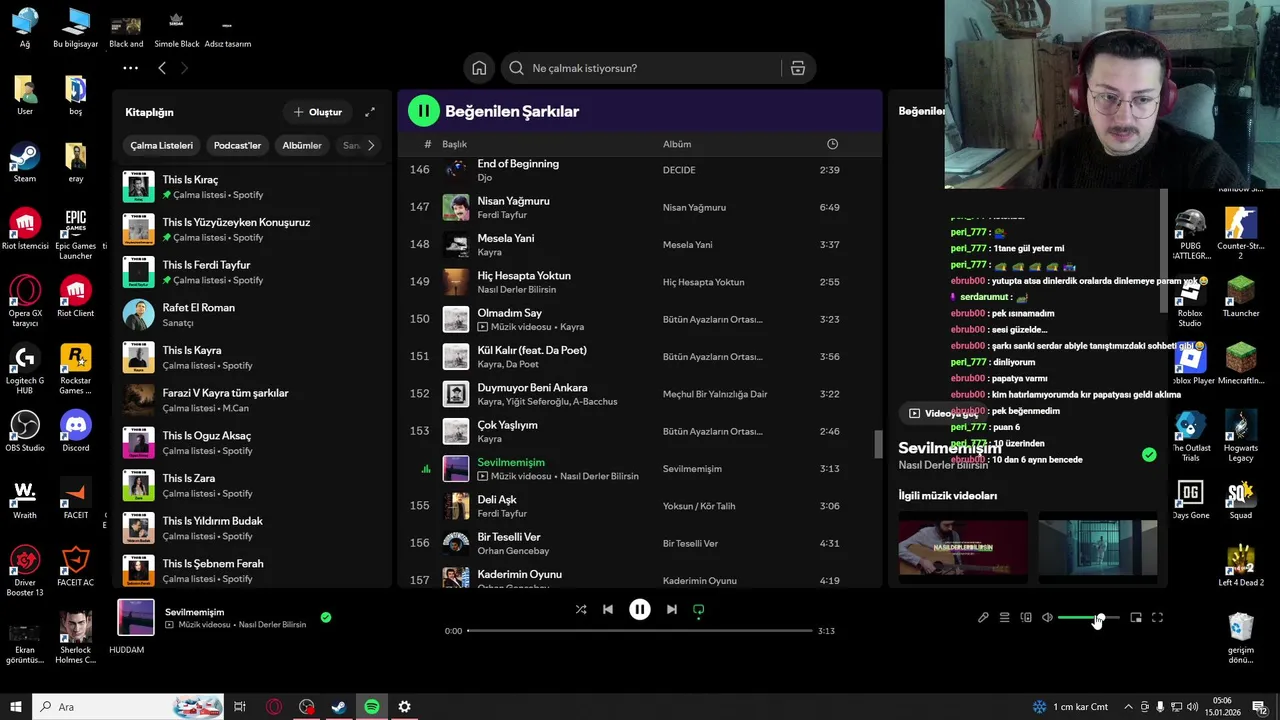
Task: Open This Is Ferdi Tayfur playlist
Action: 250,272
